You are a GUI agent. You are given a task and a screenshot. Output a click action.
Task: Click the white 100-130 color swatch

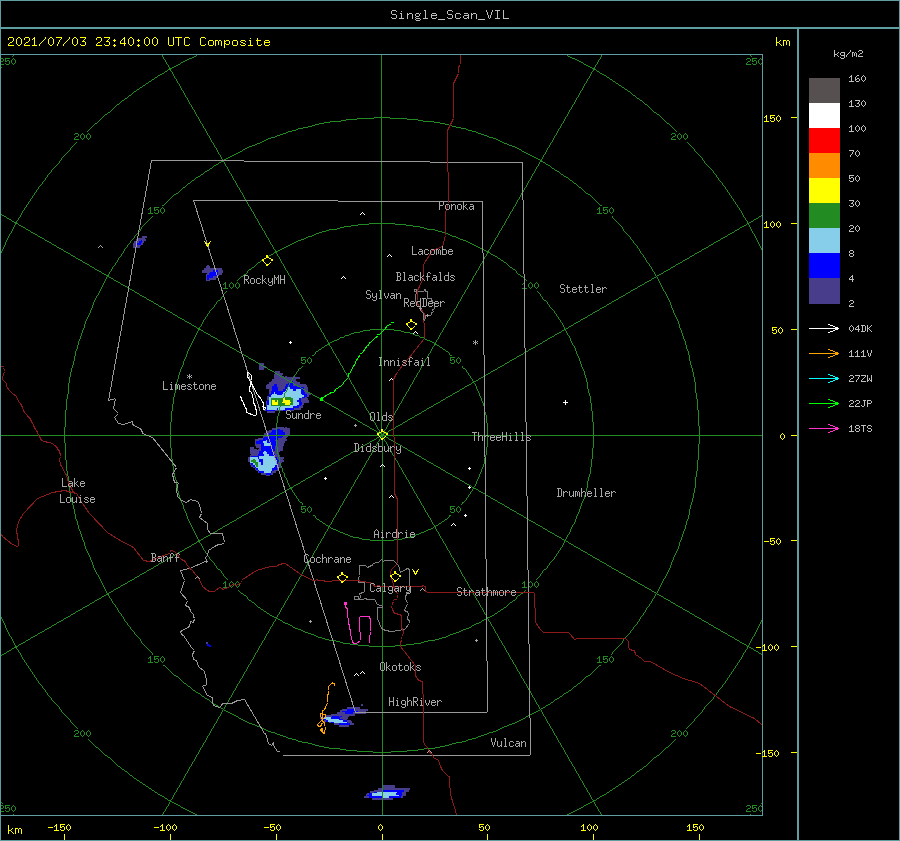[824, 115]
